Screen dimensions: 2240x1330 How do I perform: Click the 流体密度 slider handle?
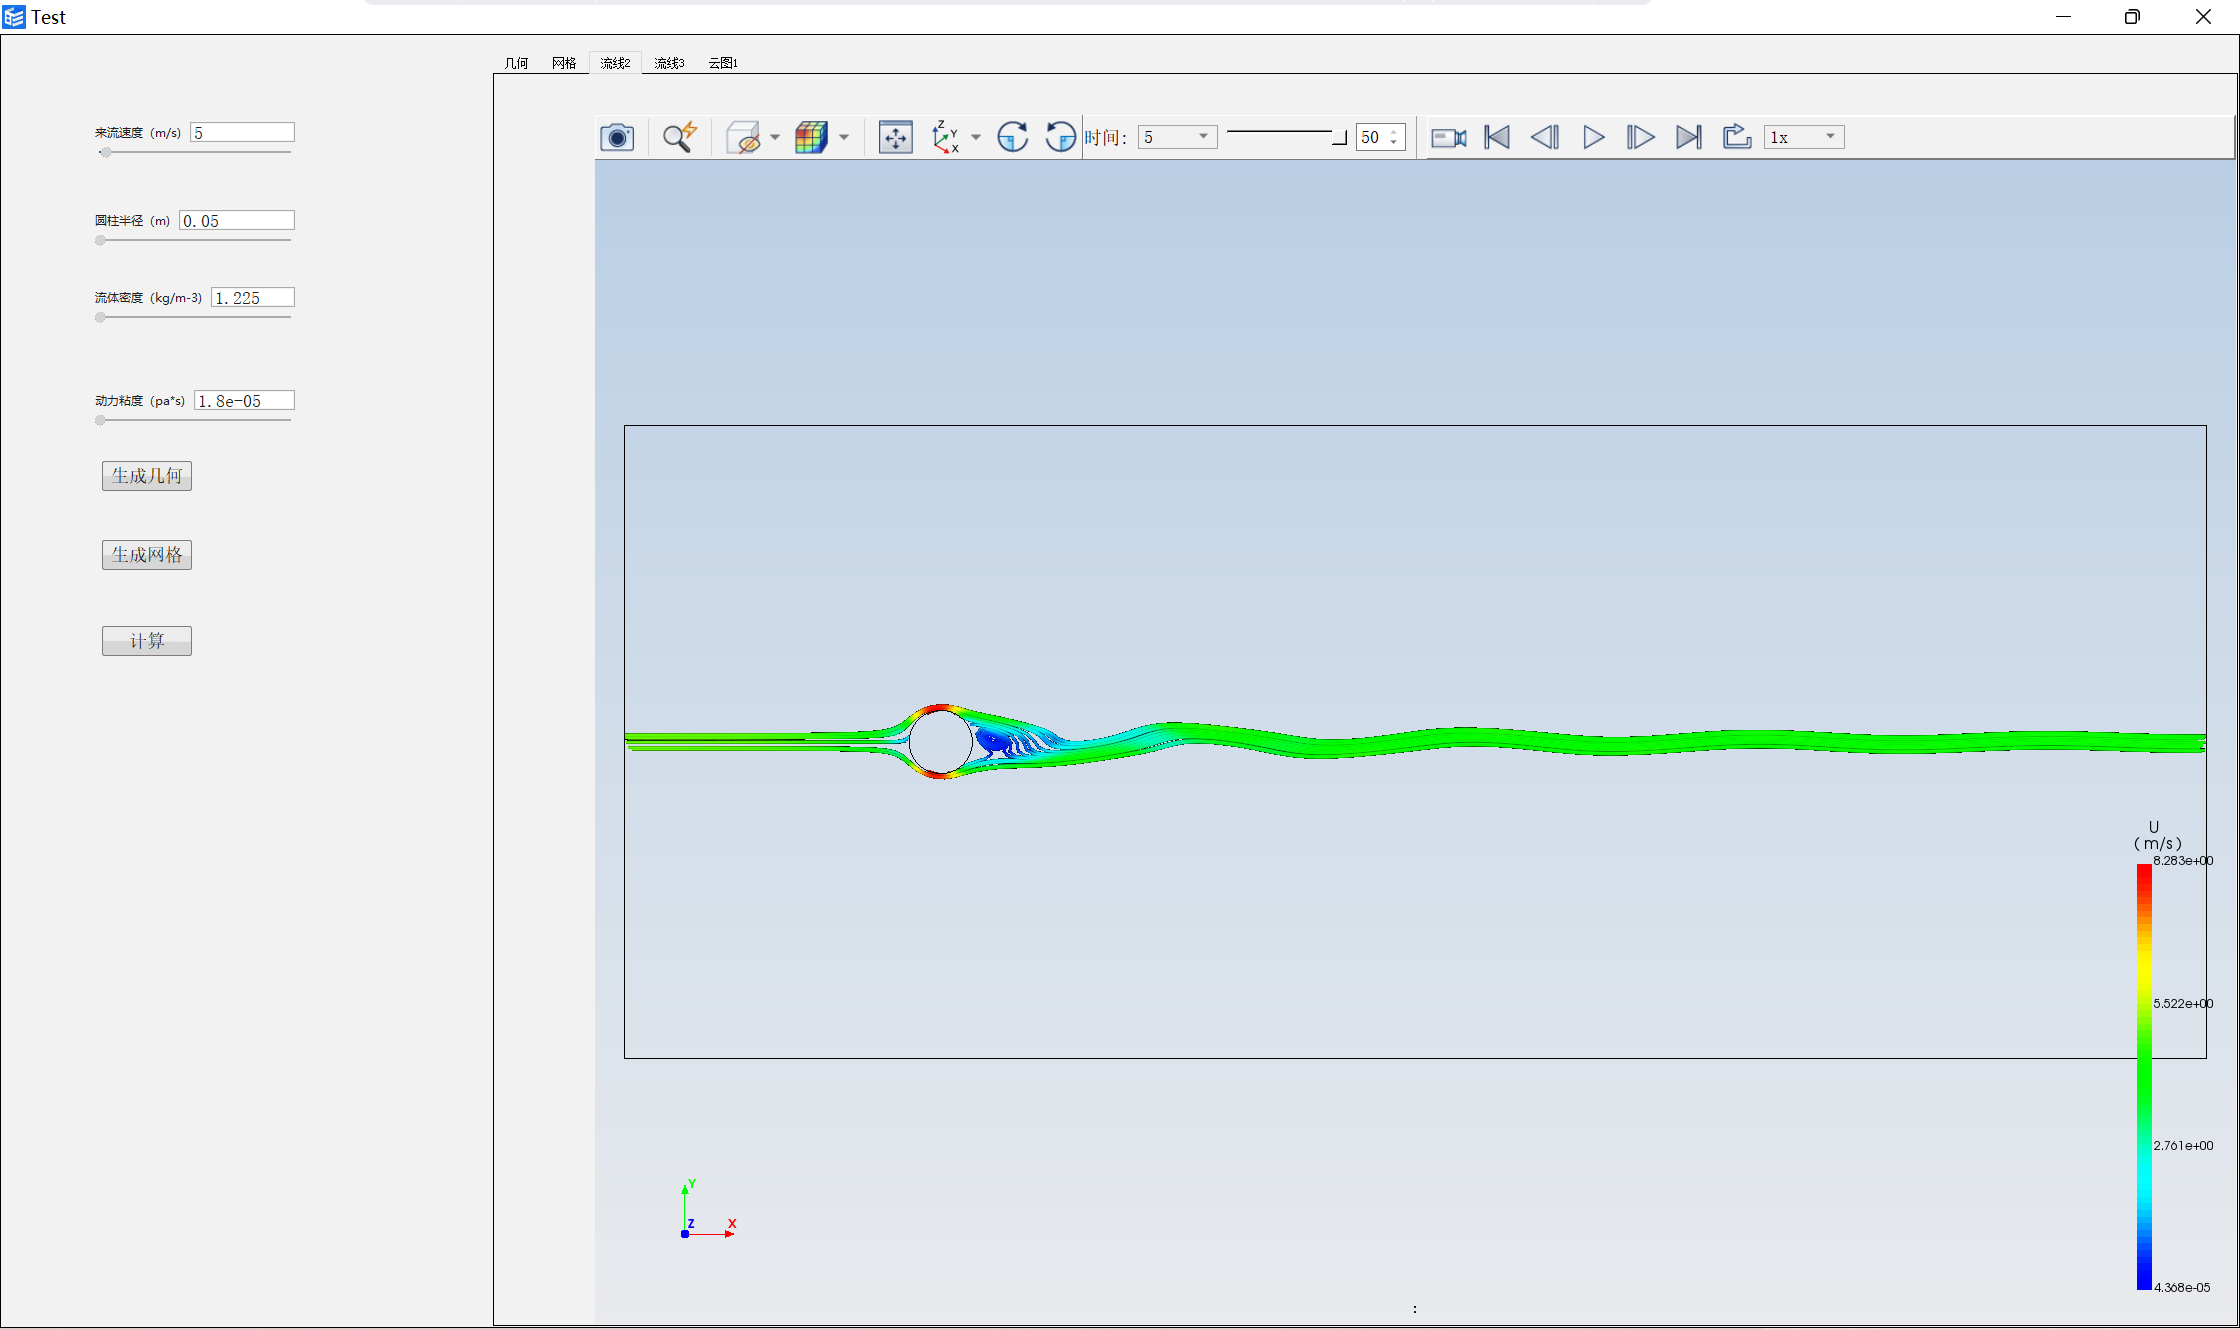click(100, 318)
